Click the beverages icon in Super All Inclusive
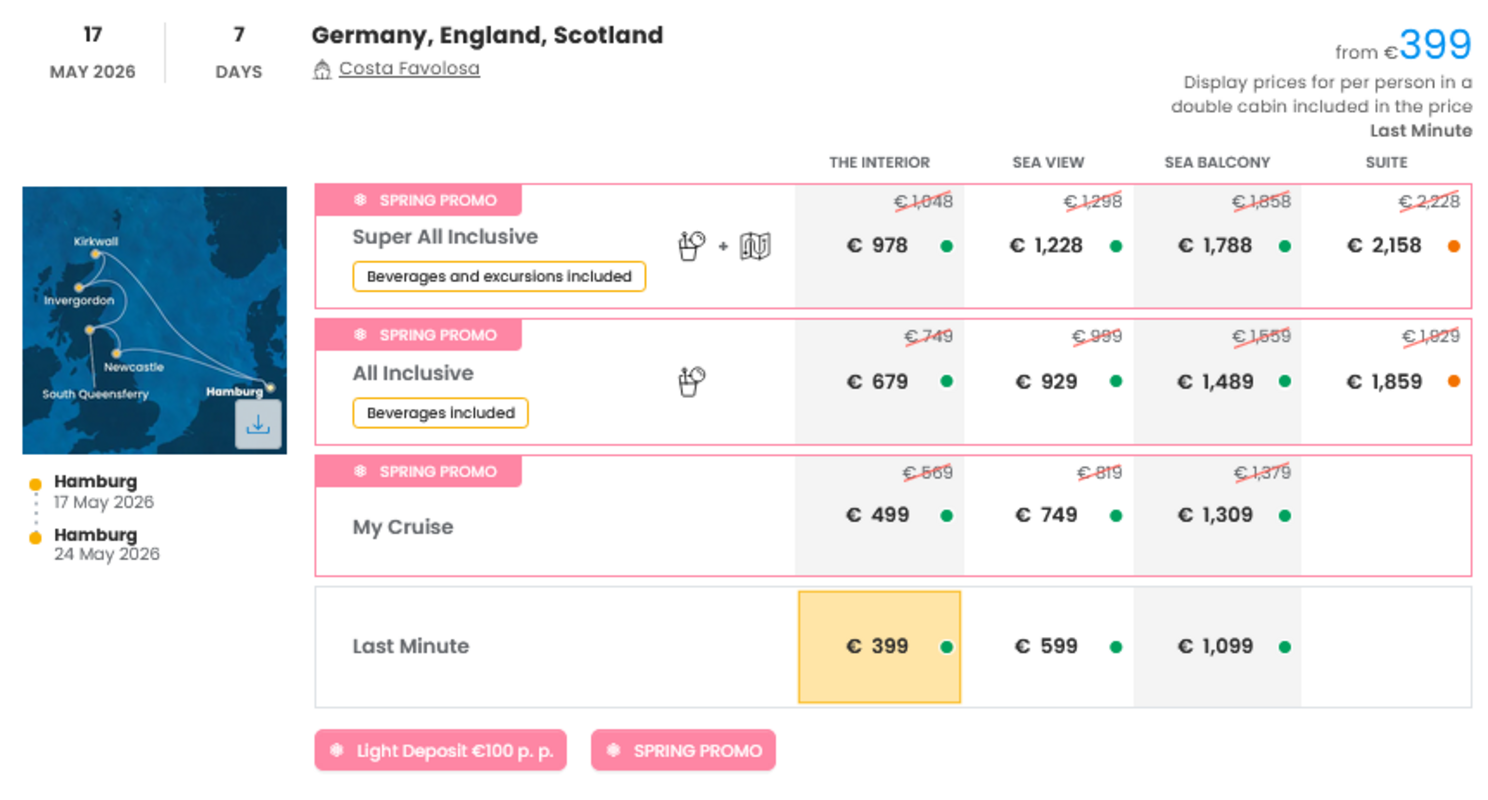This screenshot has height=800, width=1488. click(x=691, y=245)
